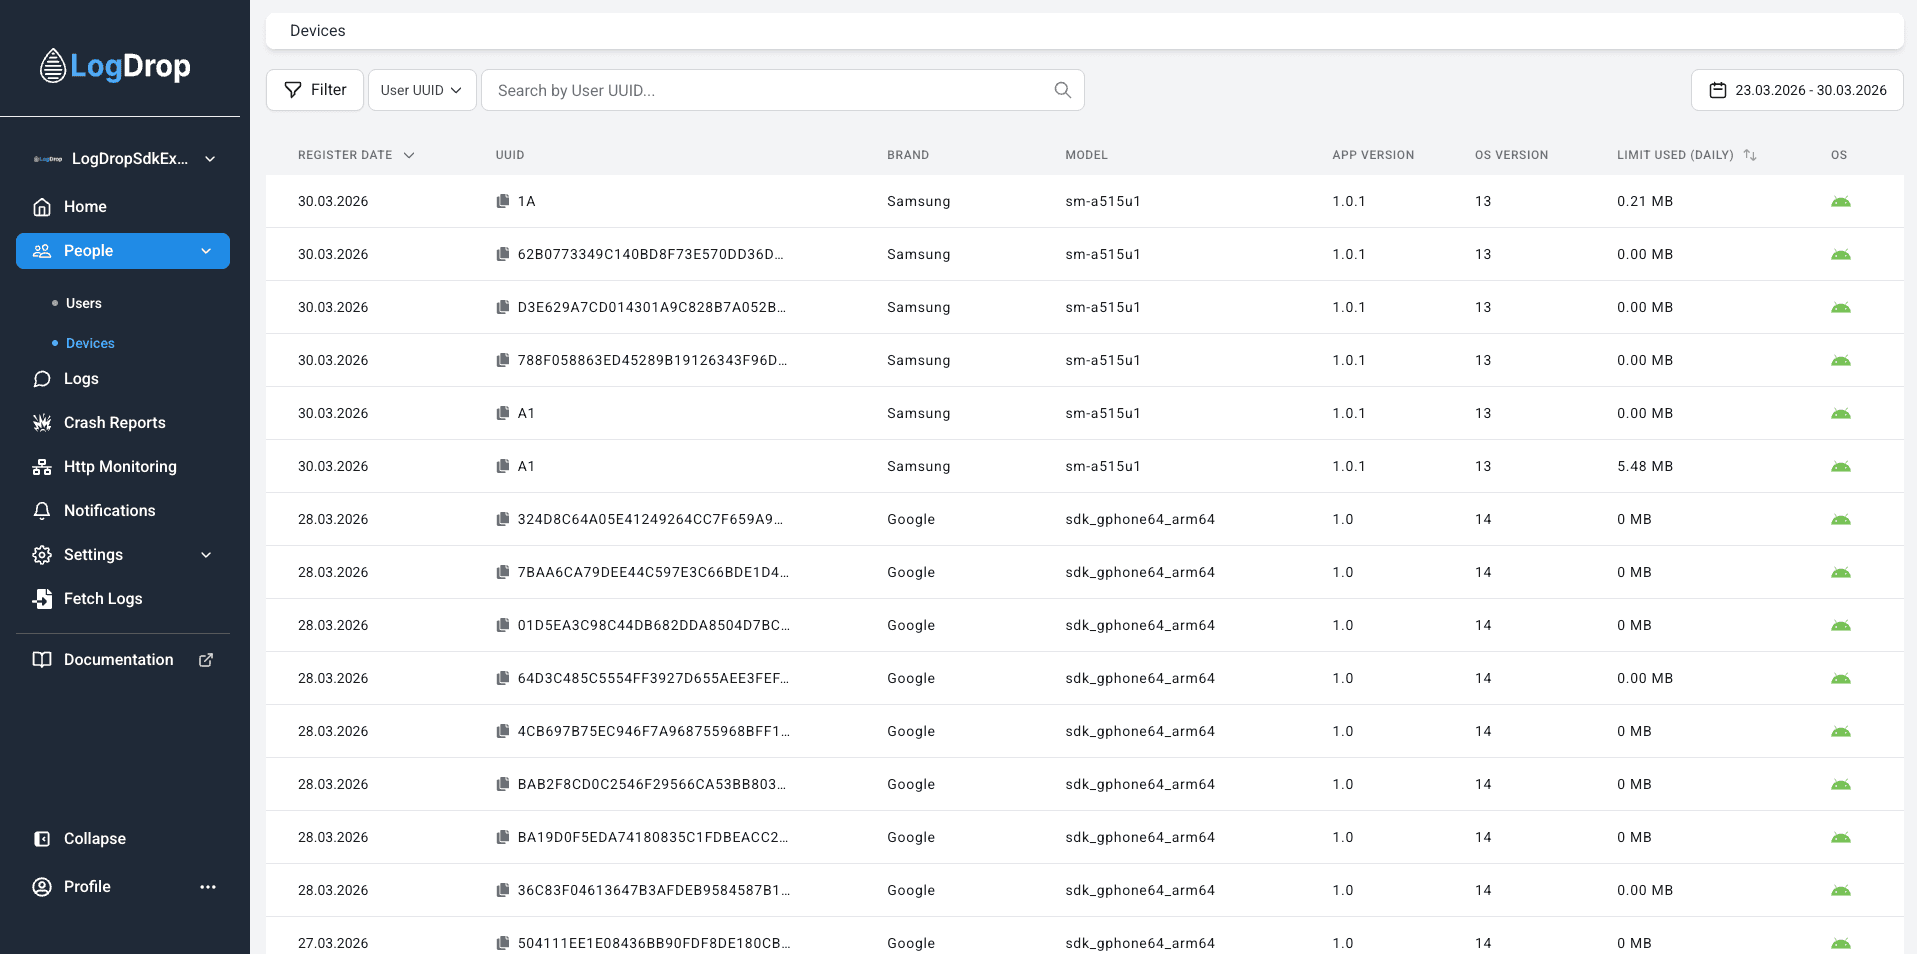
Task: Open the Fetch Logs page
Action: (x=123, y=599)
